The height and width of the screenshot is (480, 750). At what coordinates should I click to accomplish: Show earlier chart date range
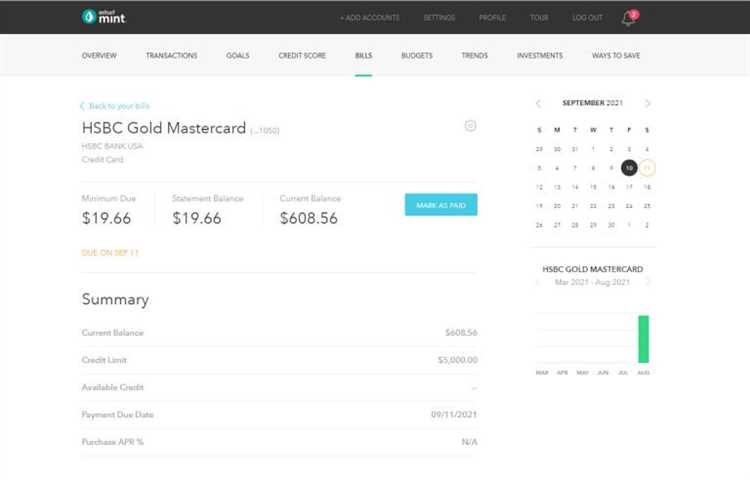(x=538, y=282)
